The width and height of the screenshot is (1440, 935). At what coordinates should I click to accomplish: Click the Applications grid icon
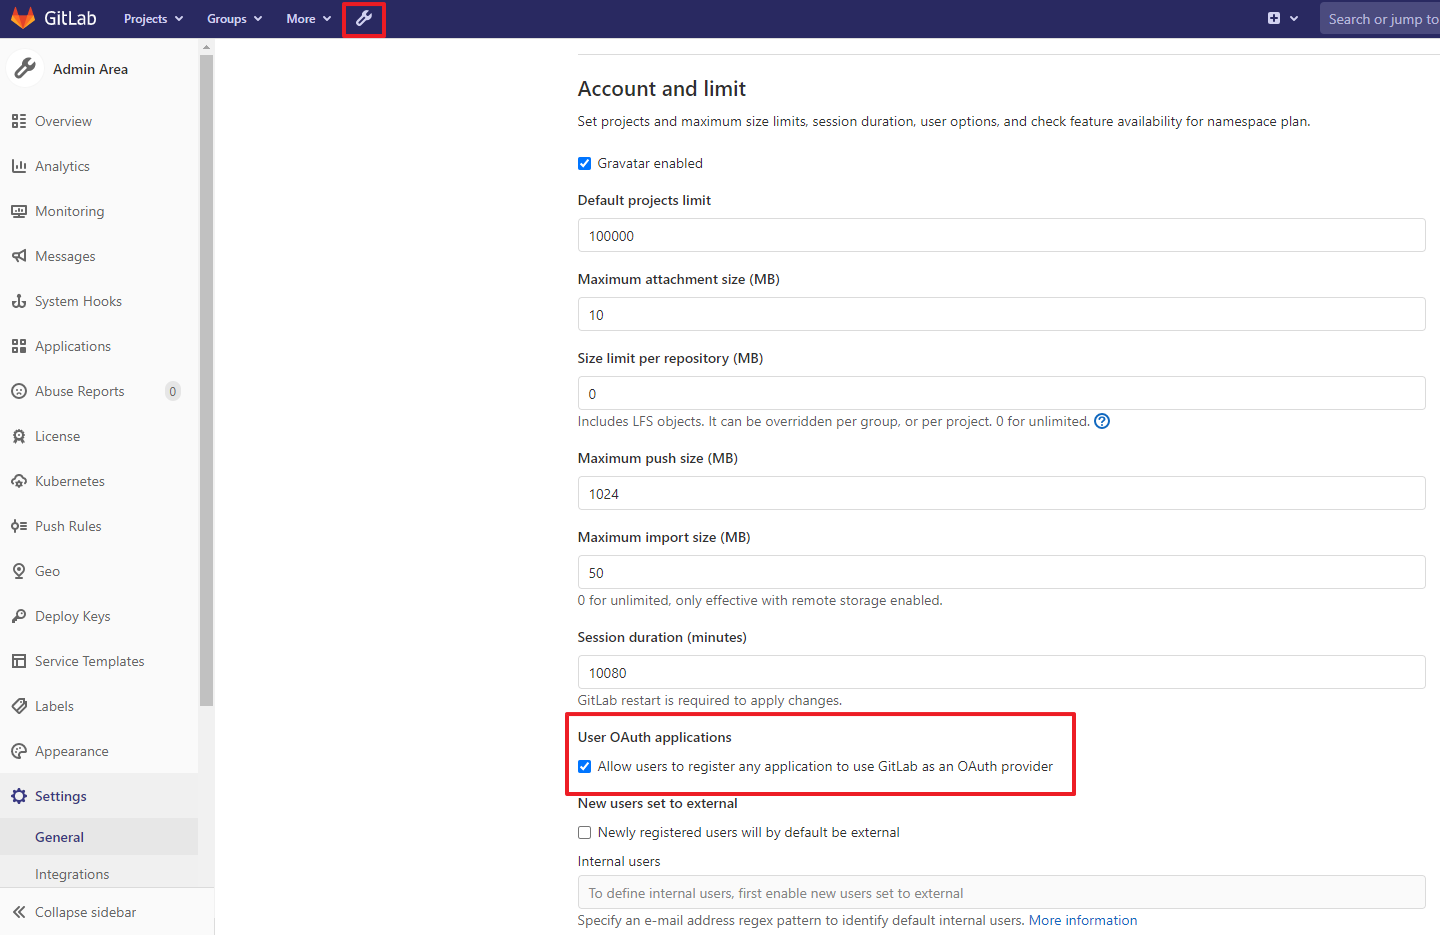19,346
